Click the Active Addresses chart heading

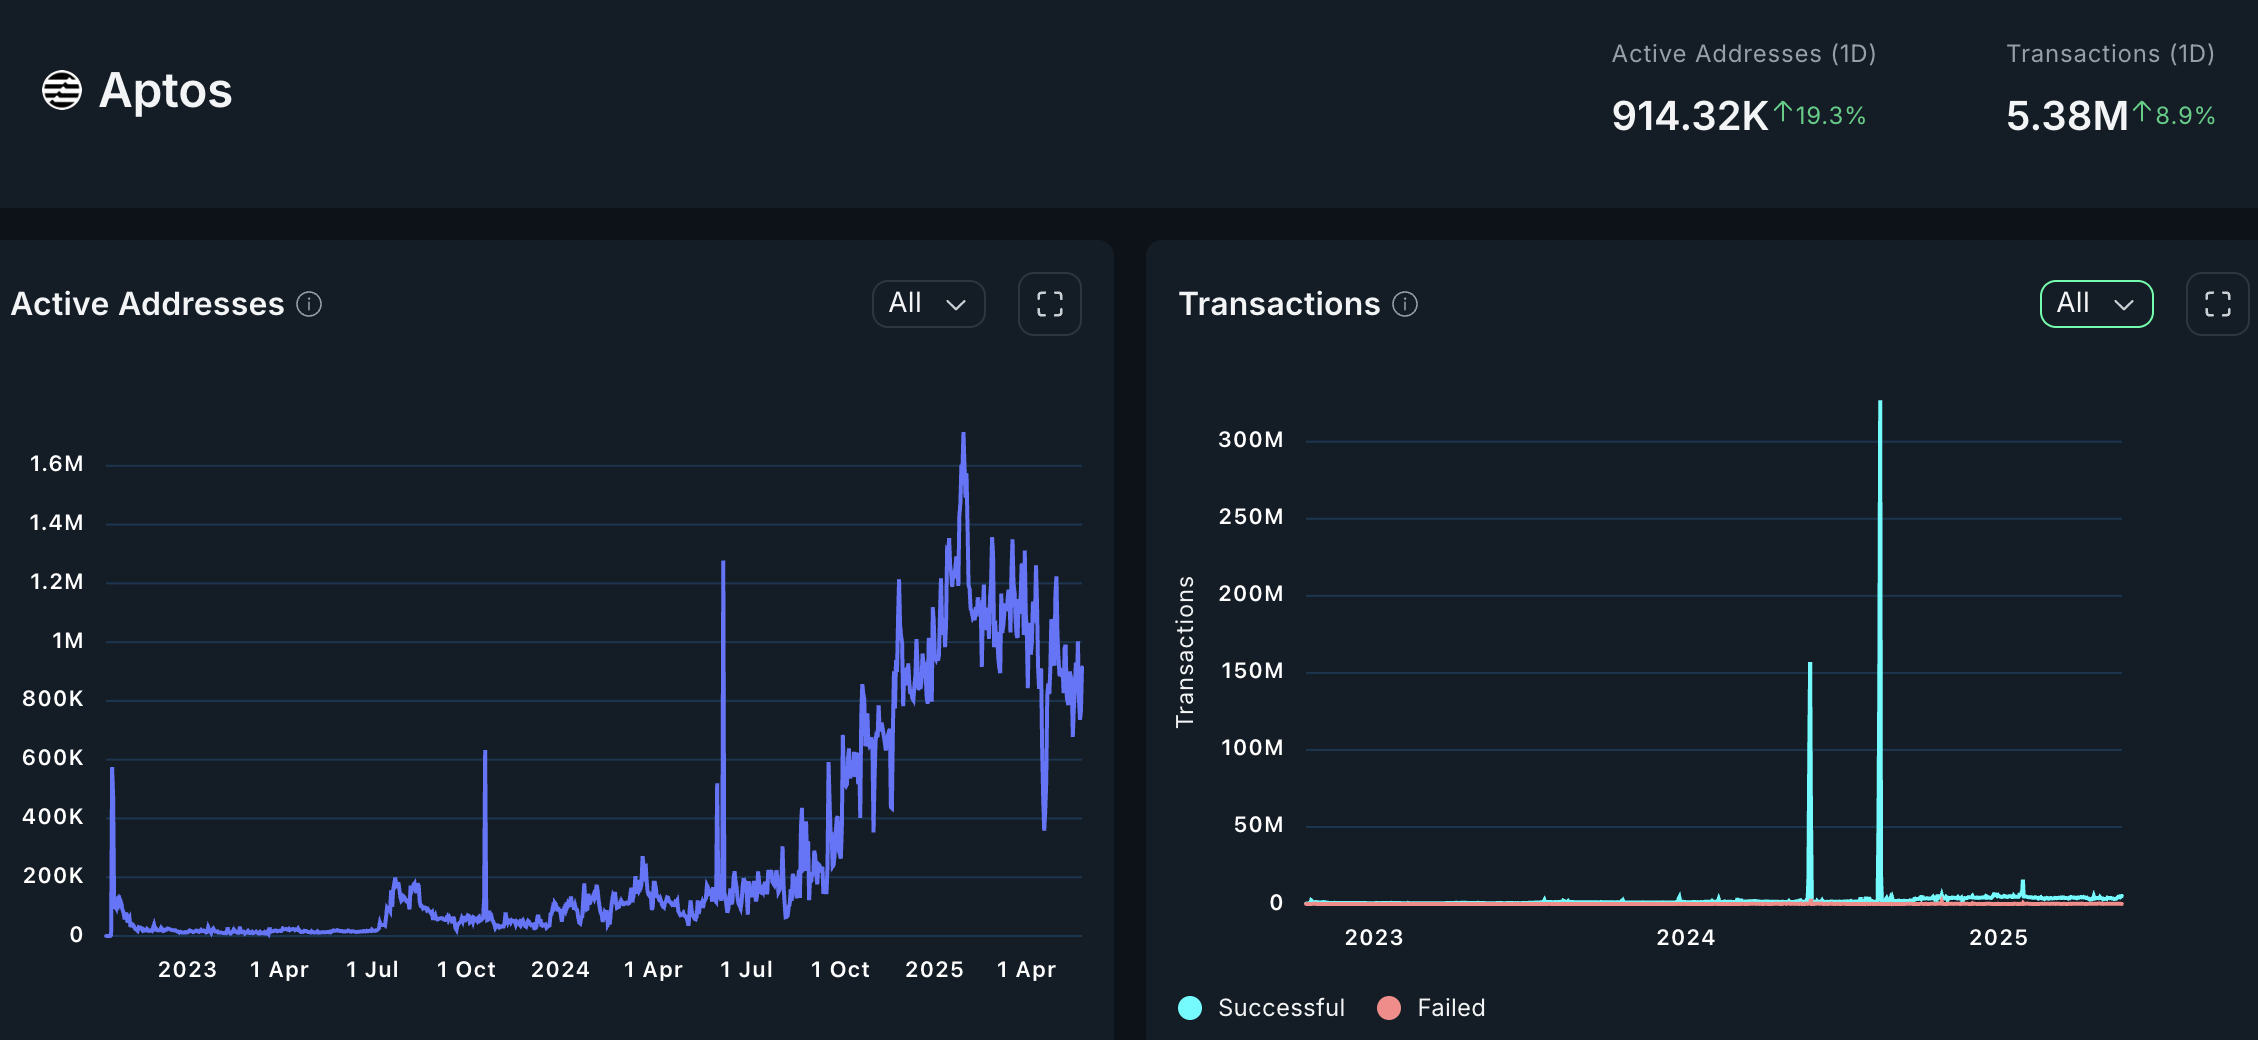tap(148, 304)
